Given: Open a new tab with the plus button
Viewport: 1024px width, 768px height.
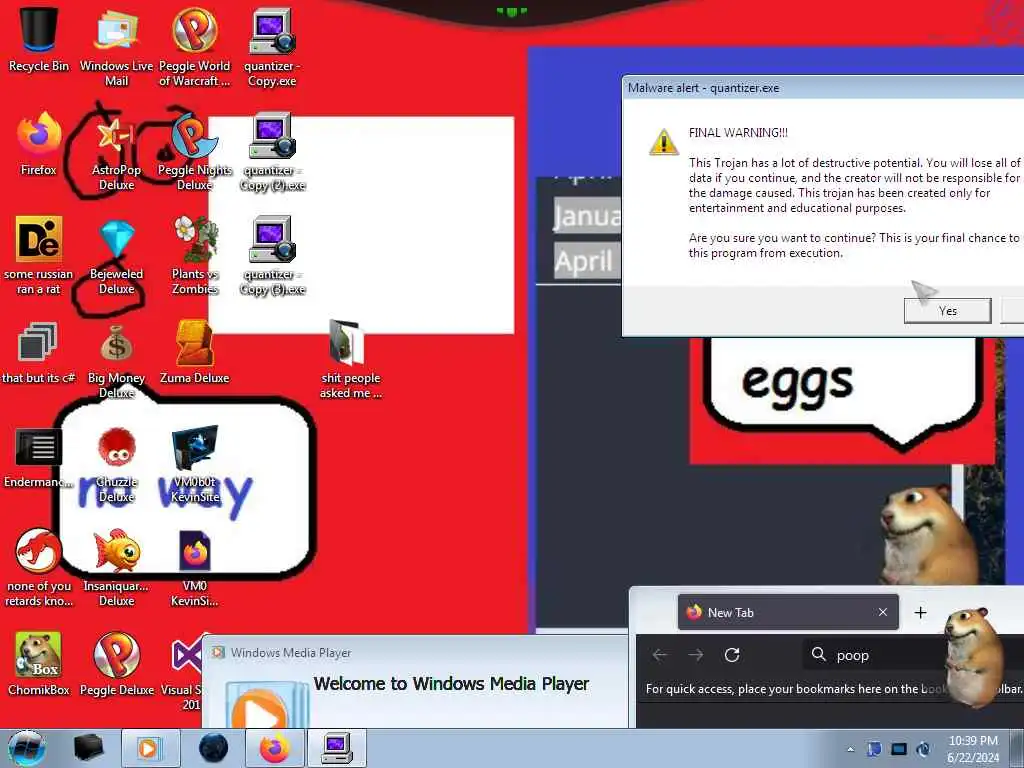Looking at the screenshot, I should pyautogui.click(x=920, y=613).
